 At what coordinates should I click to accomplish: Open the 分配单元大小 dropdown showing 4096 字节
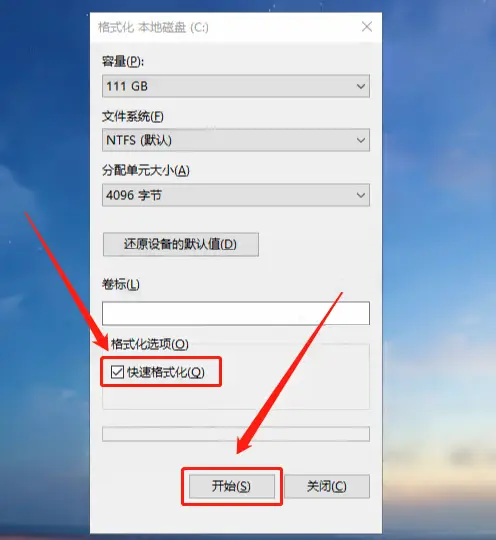236,195
